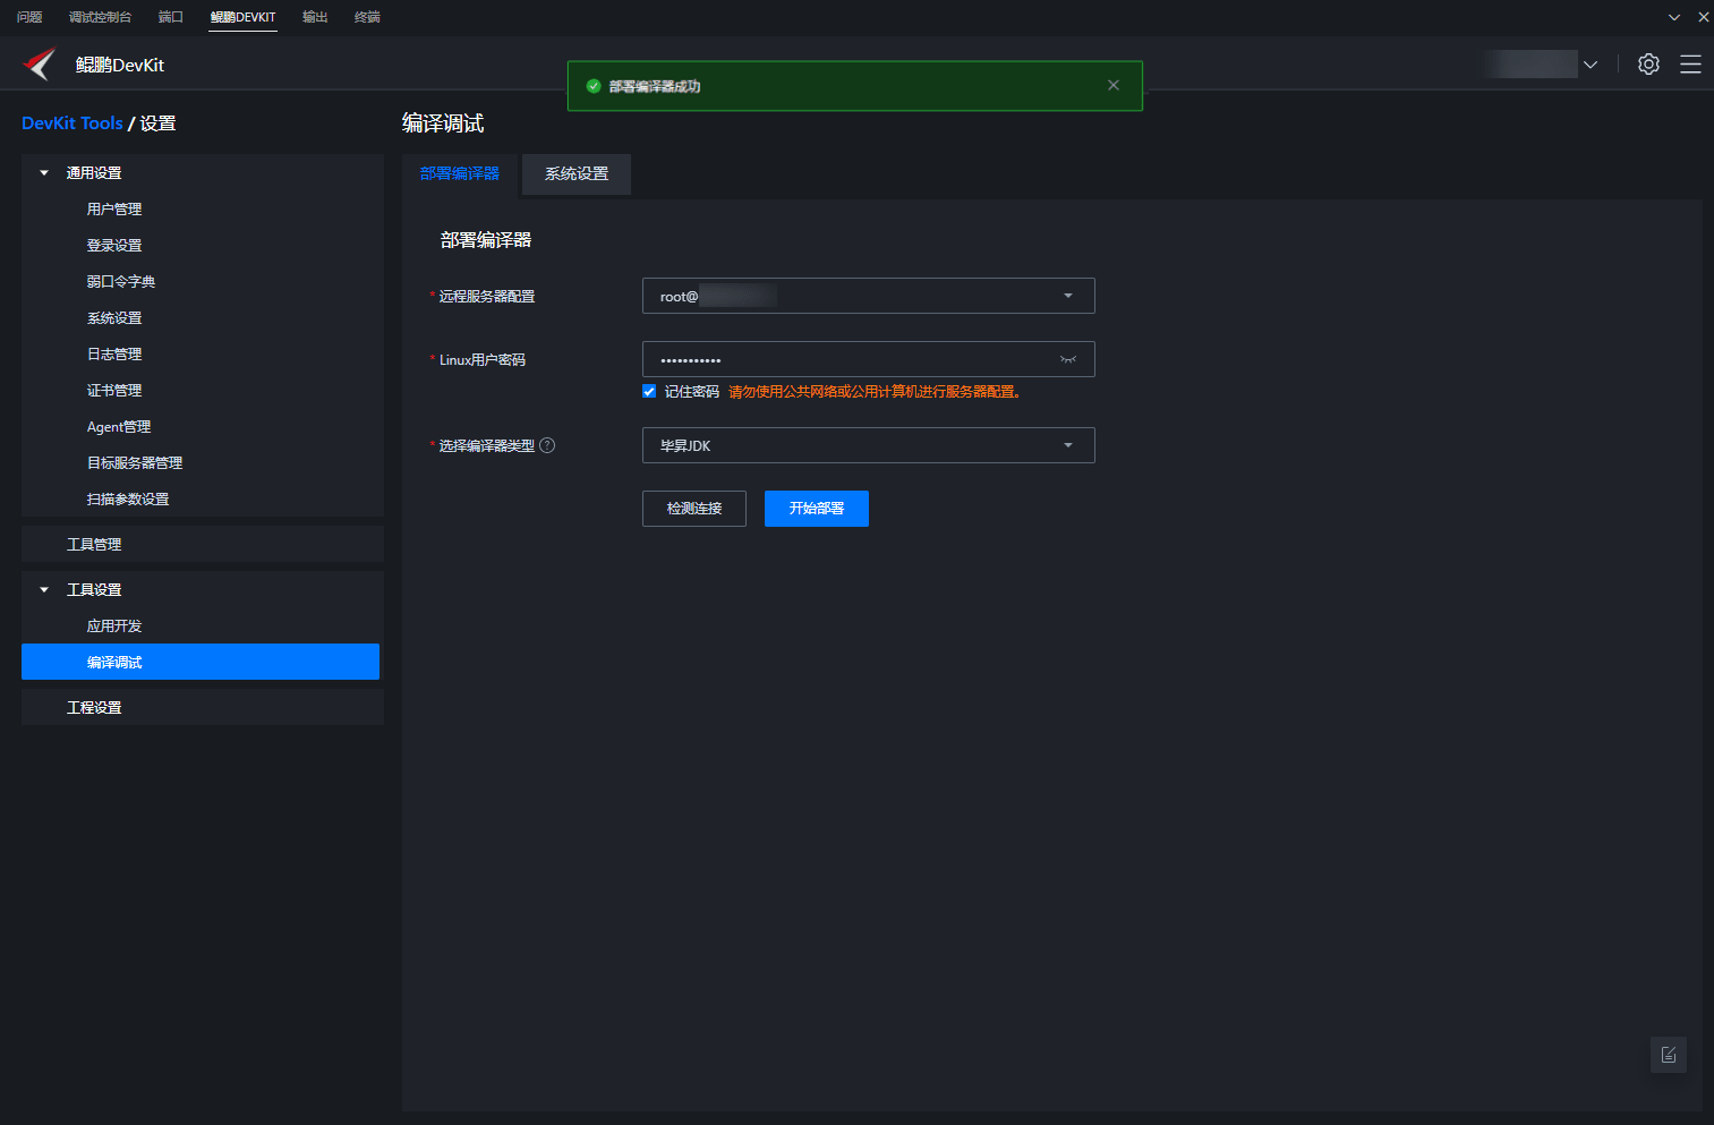Switch to the 输出 panel tab
This screenshot has height=1125, width=1714.
pyautogui.click(x=315, y=17)
